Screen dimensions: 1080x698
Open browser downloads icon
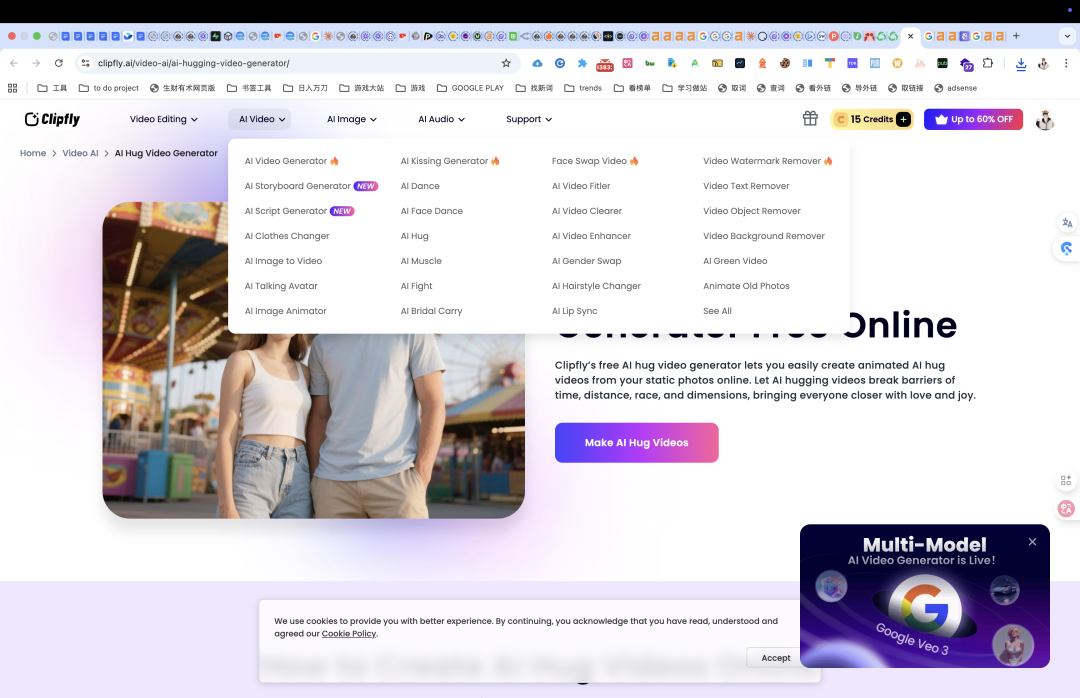coord(1021,63)
